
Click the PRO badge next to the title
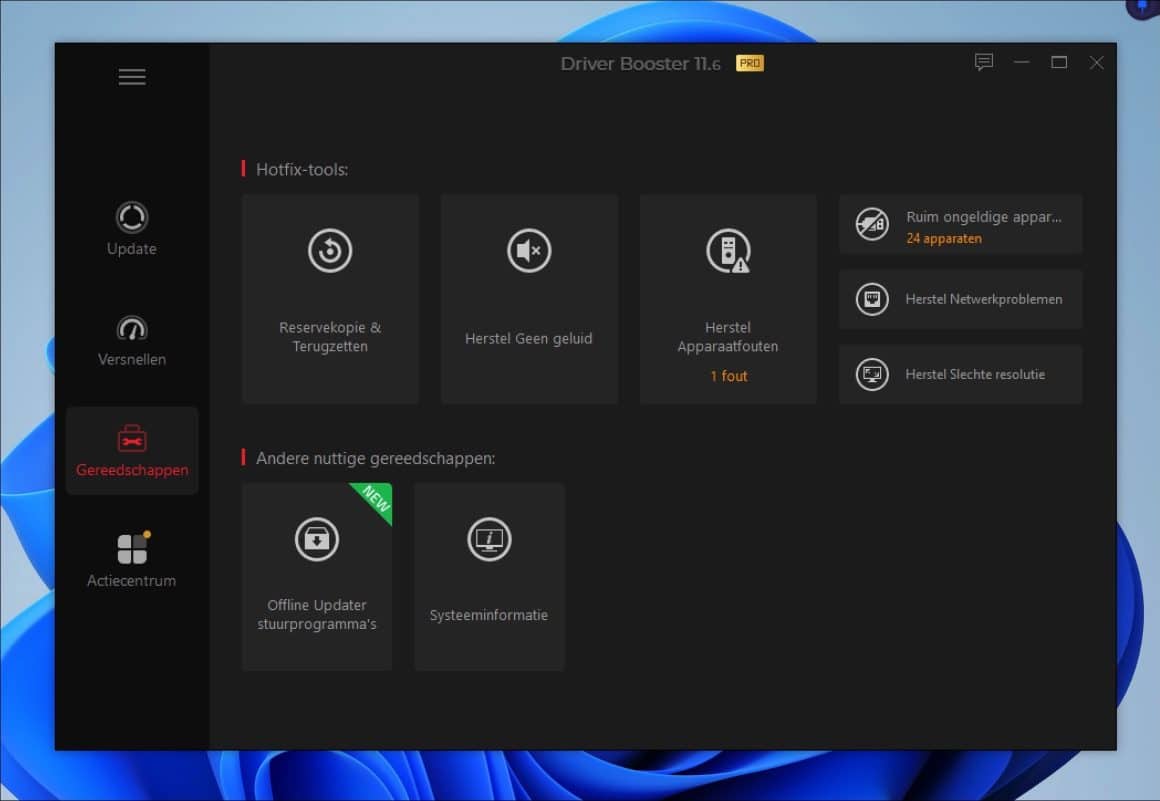point(751,63)
